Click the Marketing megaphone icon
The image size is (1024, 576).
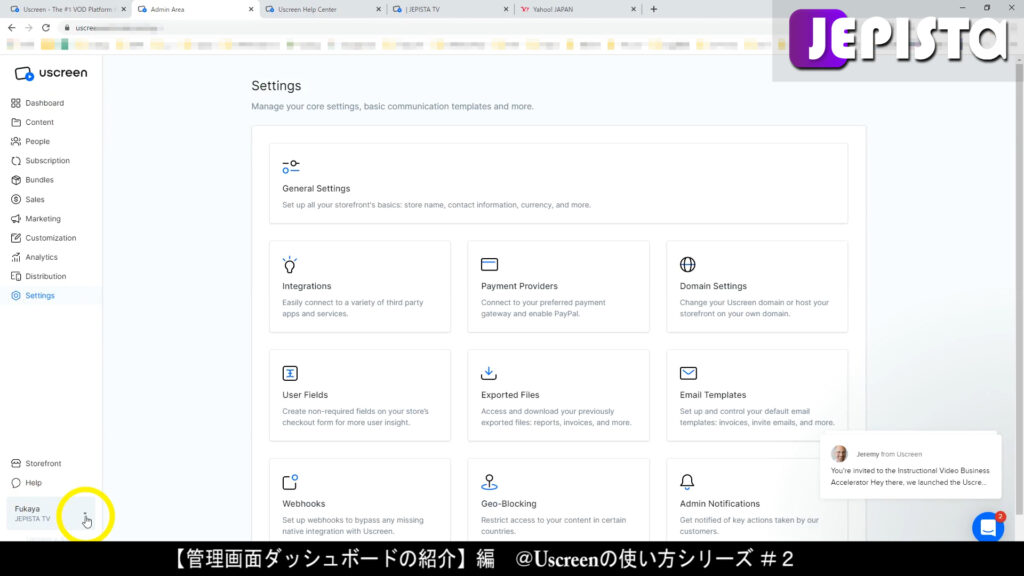pos(16,219)
